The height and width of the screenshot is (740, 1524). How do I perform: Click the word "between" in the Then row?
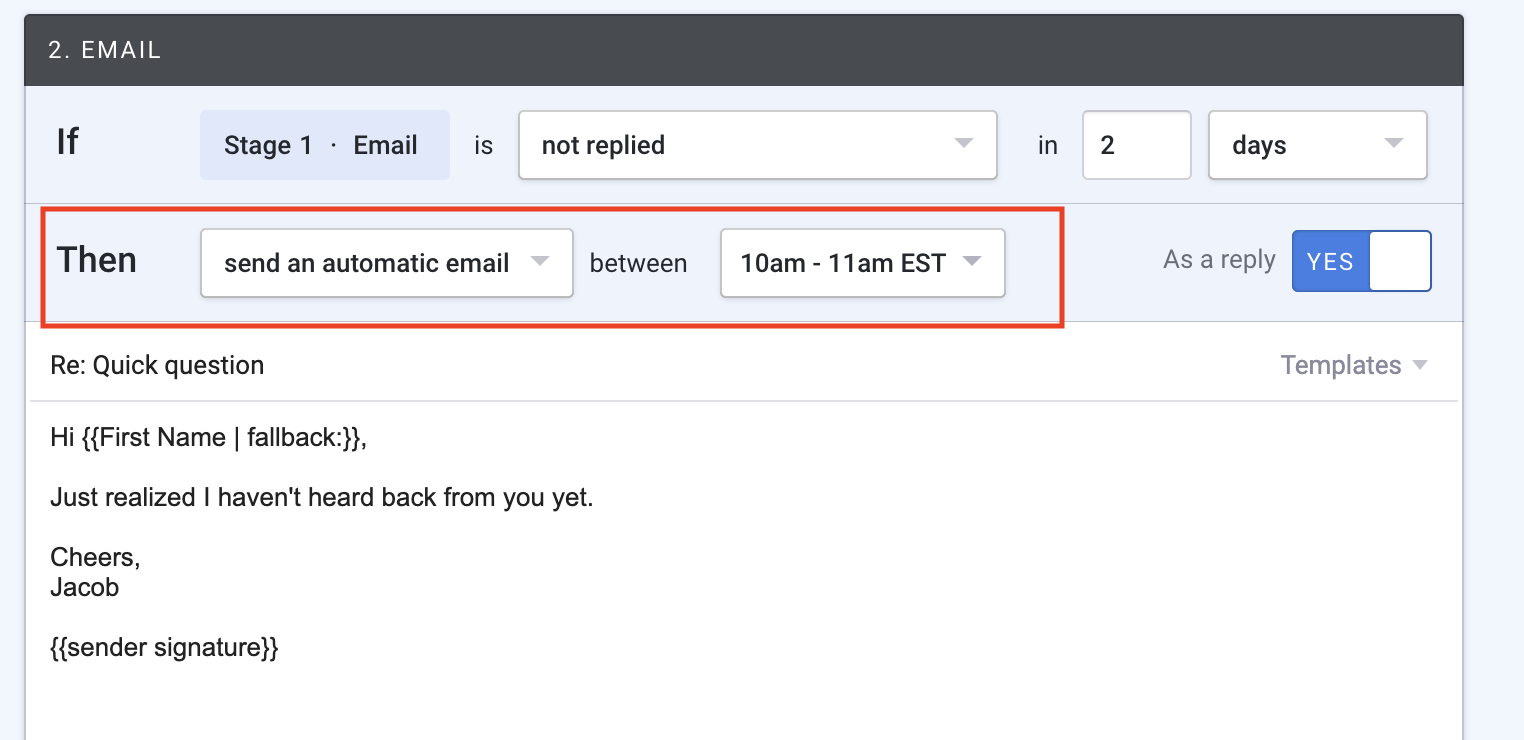pos(638,264)
